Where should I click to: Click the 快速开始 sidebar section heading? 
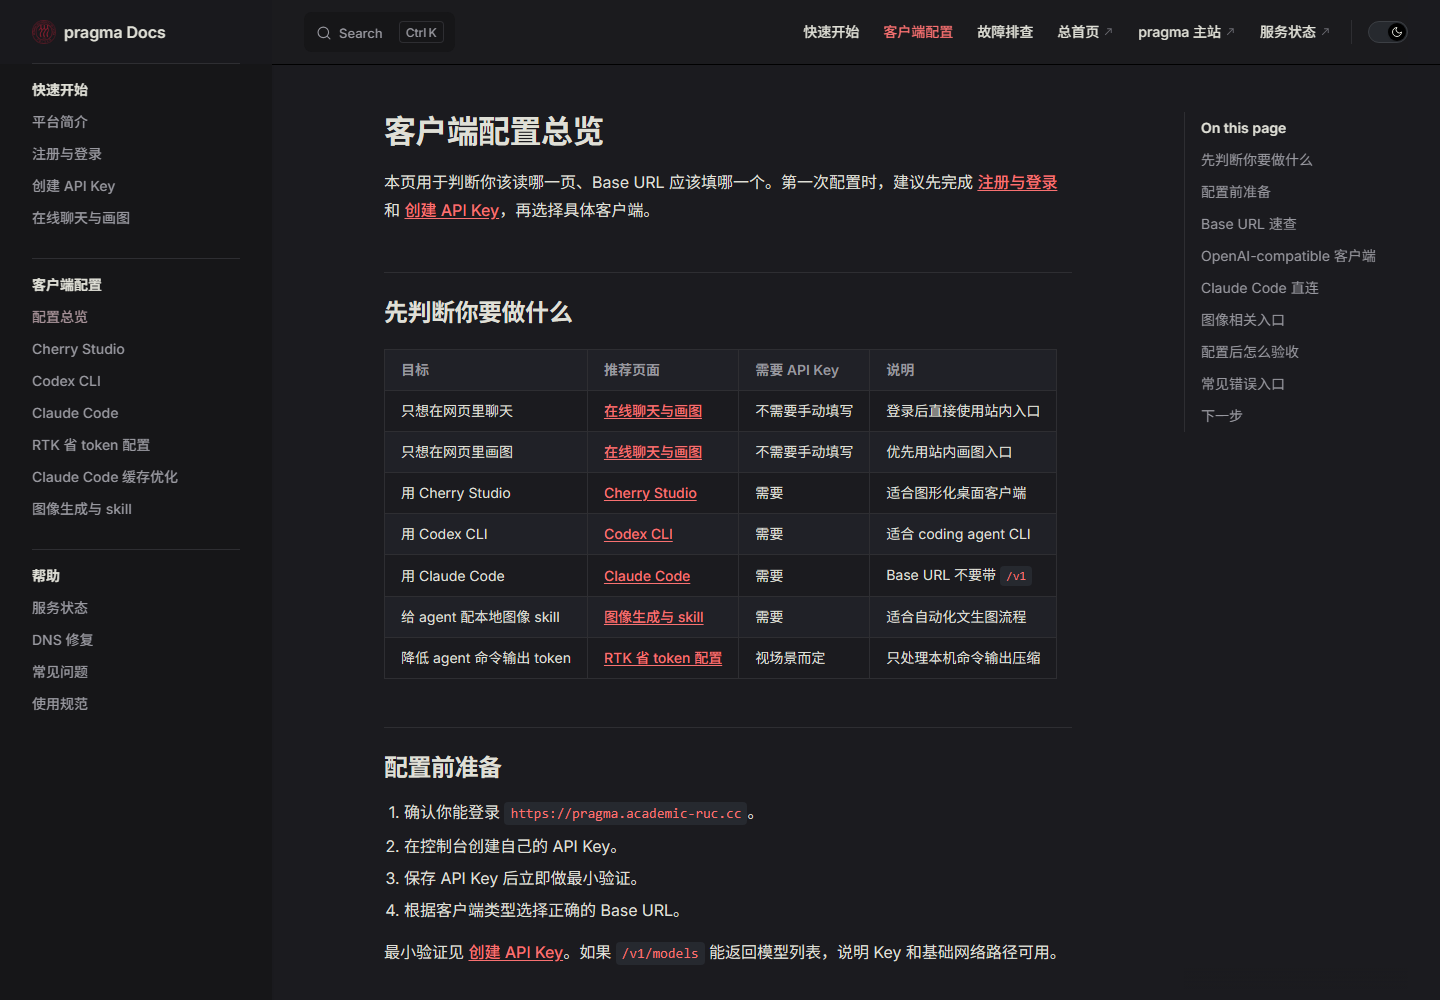click(x=60, y=90)
